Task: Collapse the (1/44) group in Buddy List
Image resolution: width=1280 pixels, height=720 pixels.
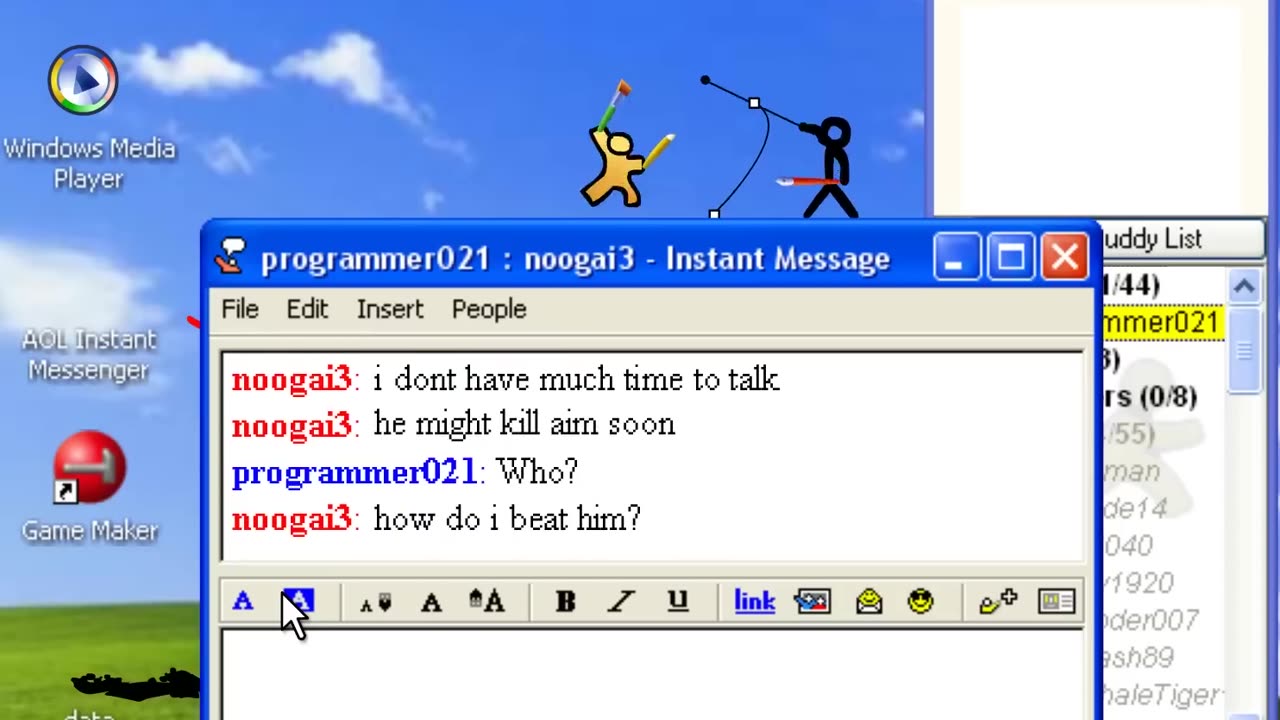Action: pos(1131,285)
